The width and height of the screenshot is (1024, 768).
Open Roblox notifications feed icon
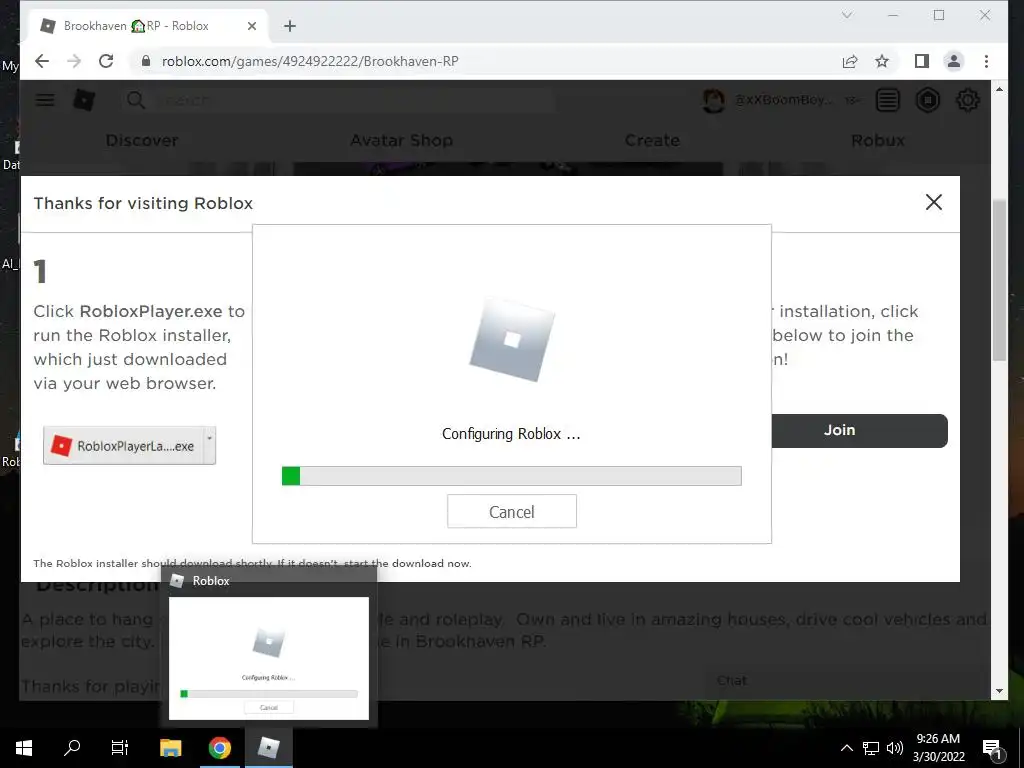[x=888, y=100]
